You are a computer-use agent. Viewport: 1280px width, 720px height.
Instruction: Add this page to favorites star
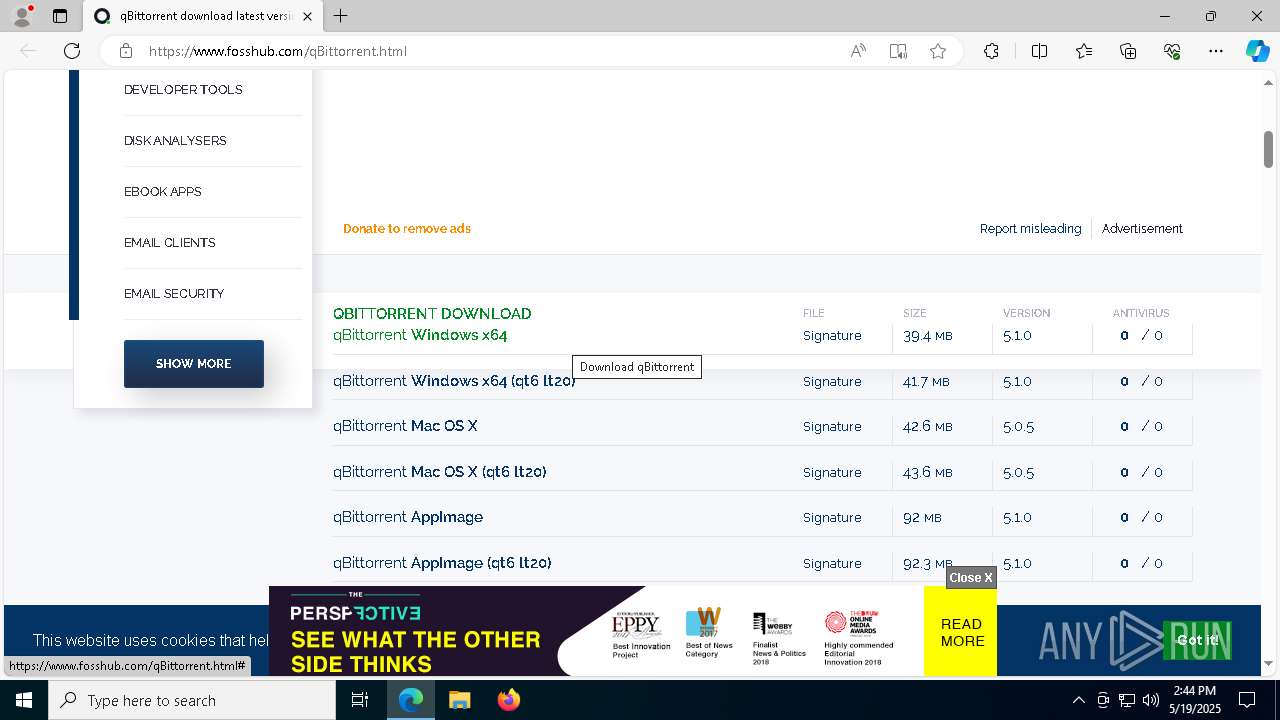pos(938,51)
